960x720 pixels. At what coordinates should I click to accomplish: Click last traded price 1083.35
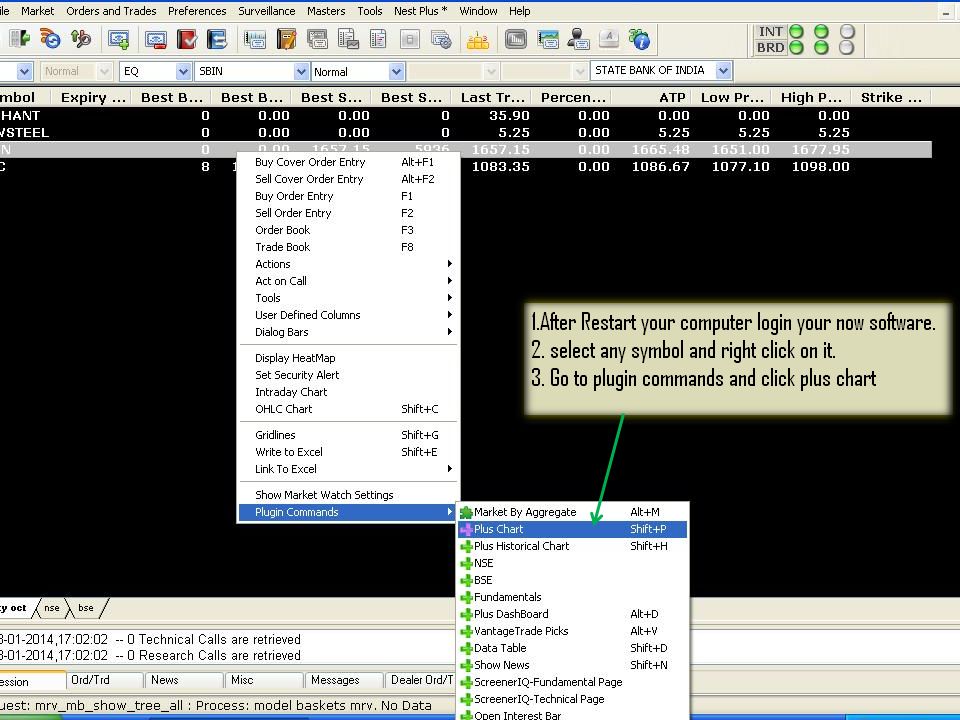pos(501,167)
